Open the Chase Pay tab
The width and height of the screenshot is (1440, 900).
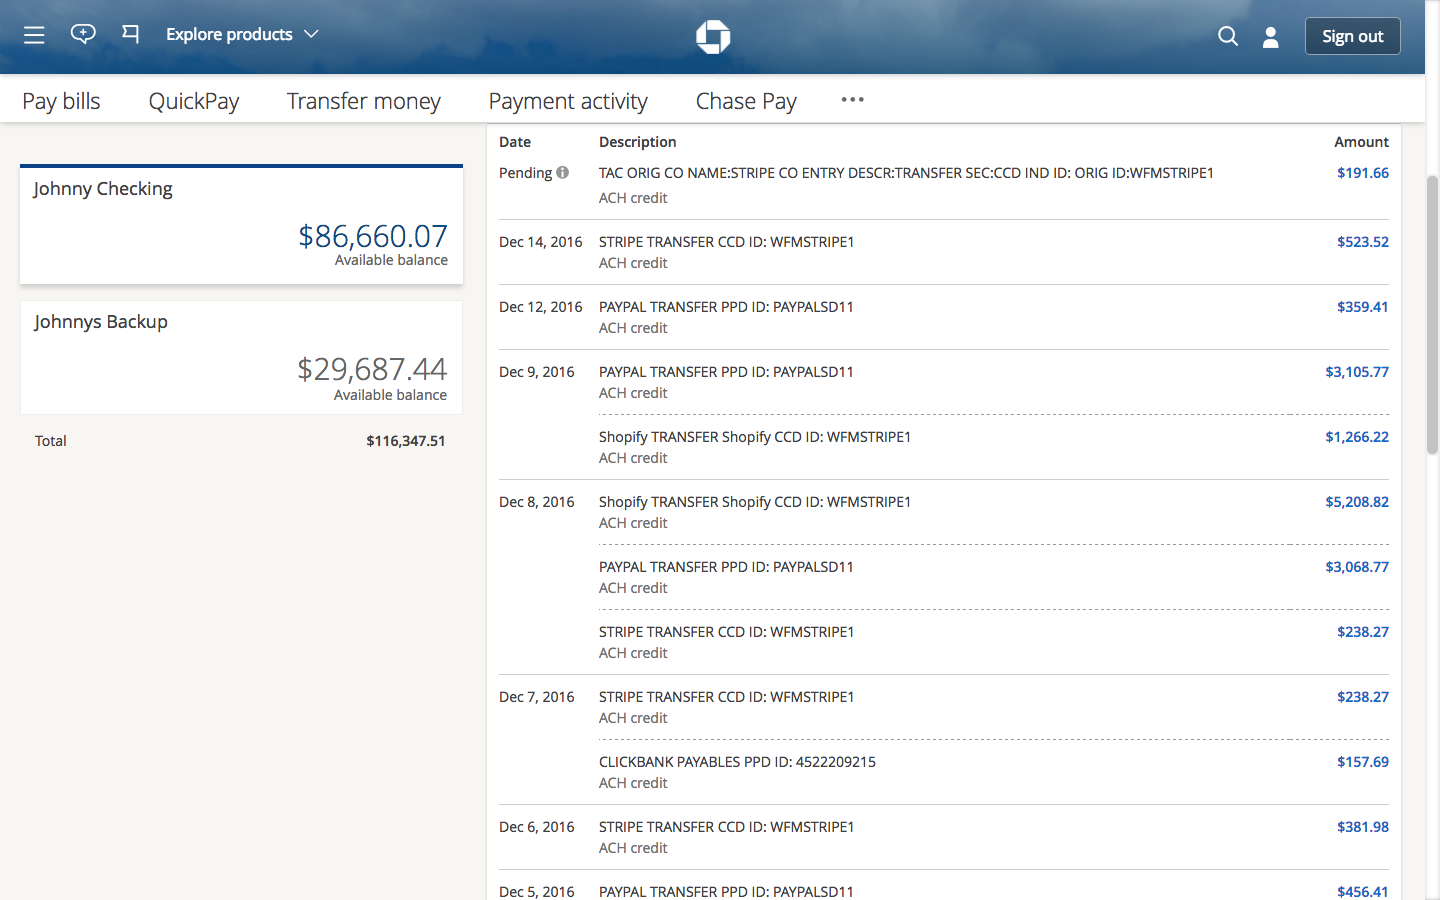click(x=745, y=100)
